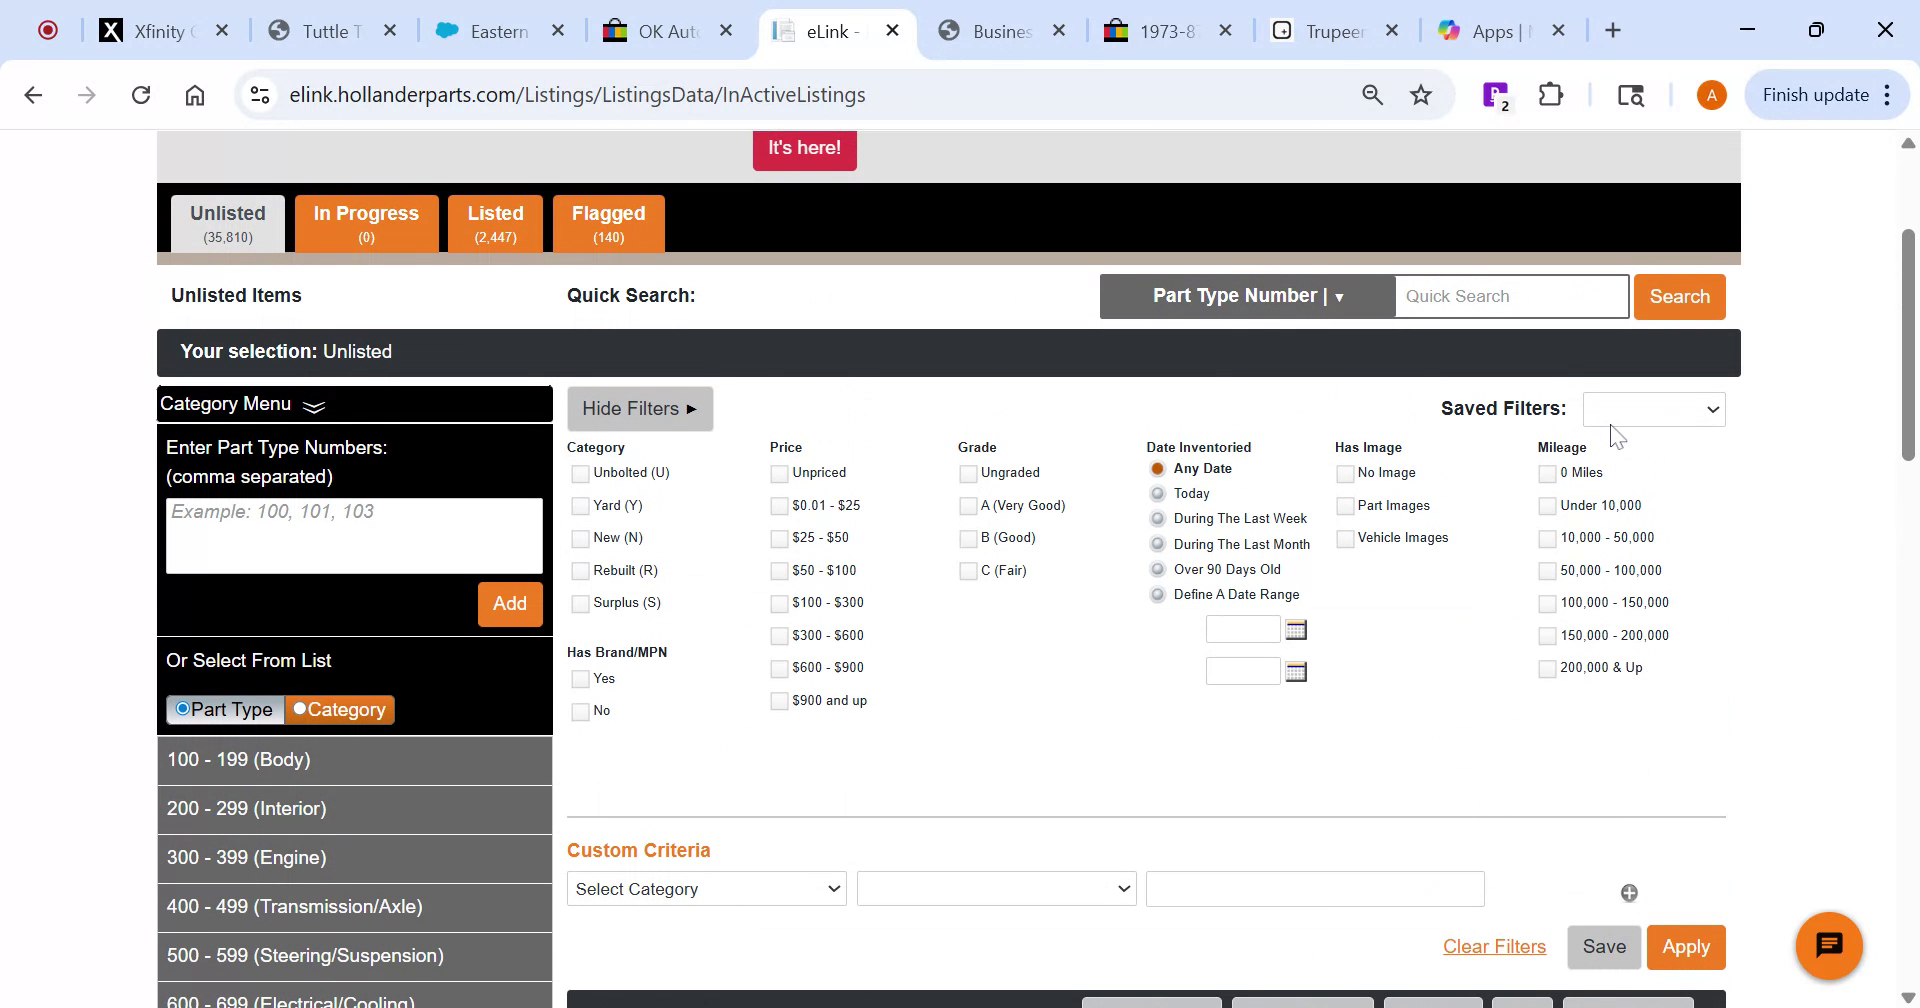This screenshot has height=1008, width=1920.
Task: Open the chat support bubble
Action: [x=1830, y=944]
